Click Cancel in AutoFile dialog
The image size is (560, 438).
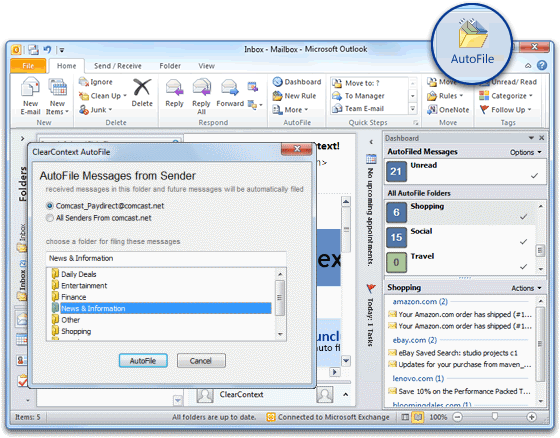pos(201,361)
